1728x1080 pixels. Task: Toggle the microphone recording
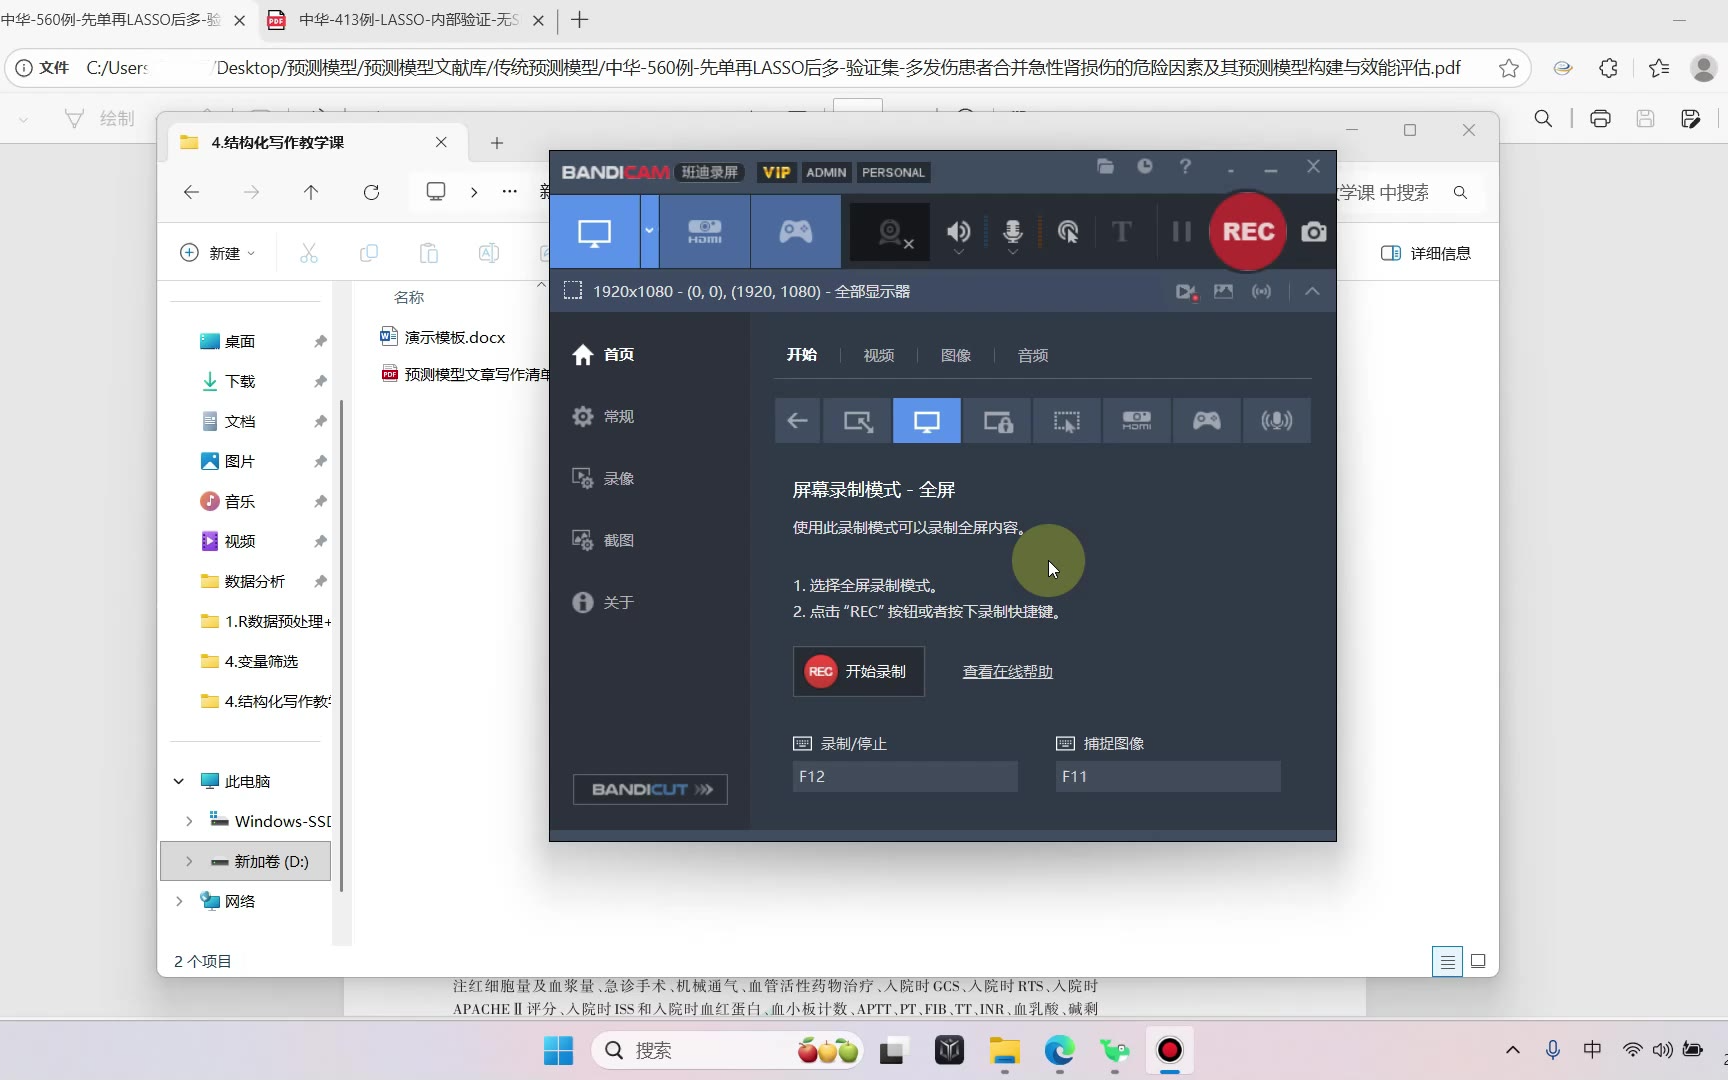(x=1012, y=232)
